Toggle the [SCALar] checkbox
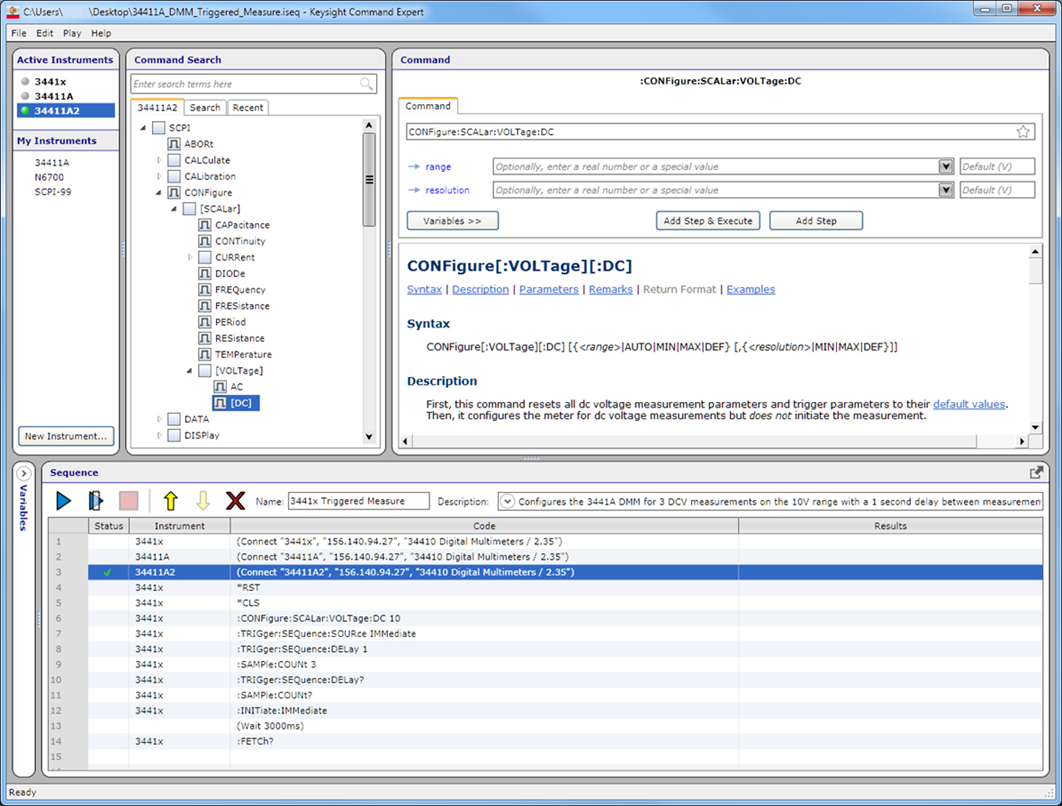The width and height of the screenshot is (1062, 806). pos(190,209)
